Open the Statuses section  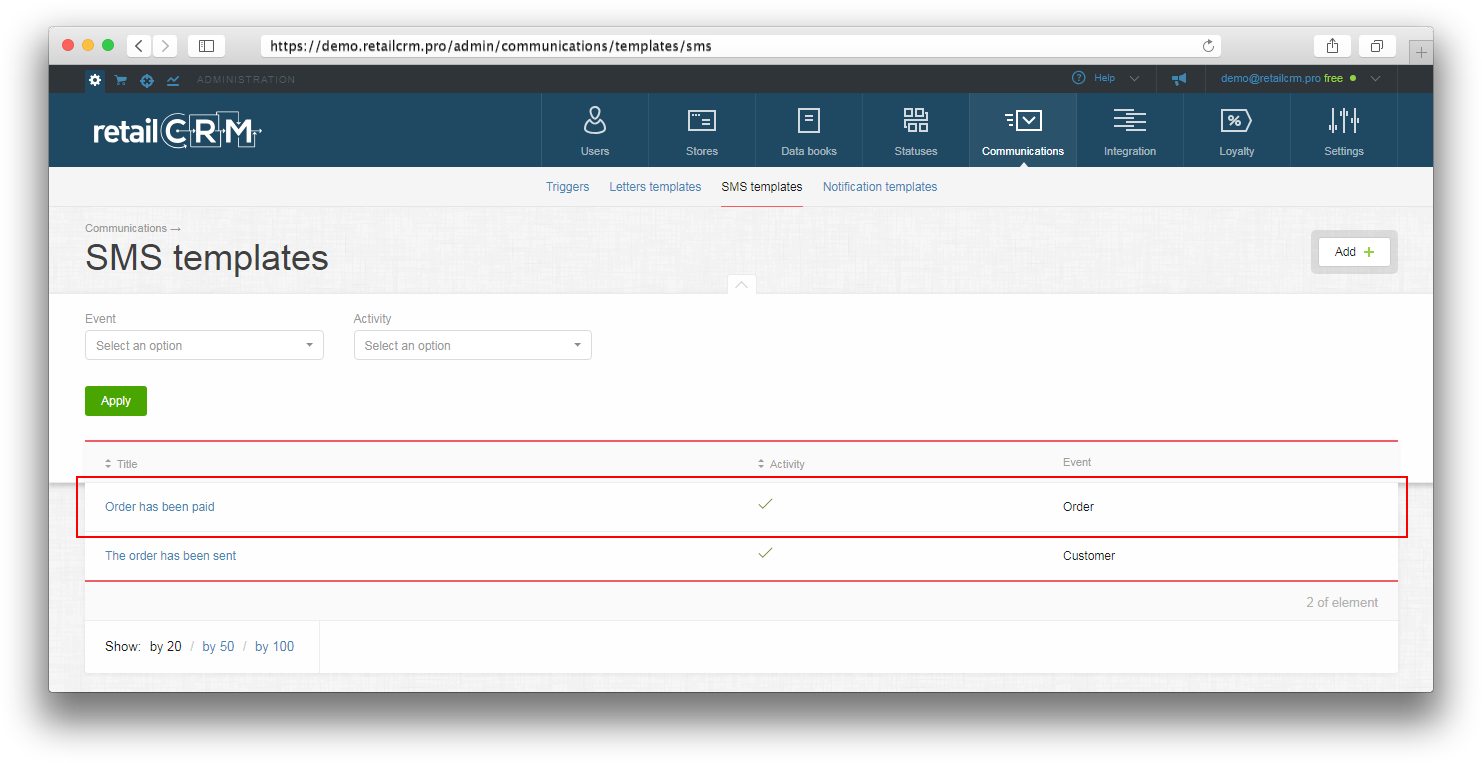click(916, 130)
